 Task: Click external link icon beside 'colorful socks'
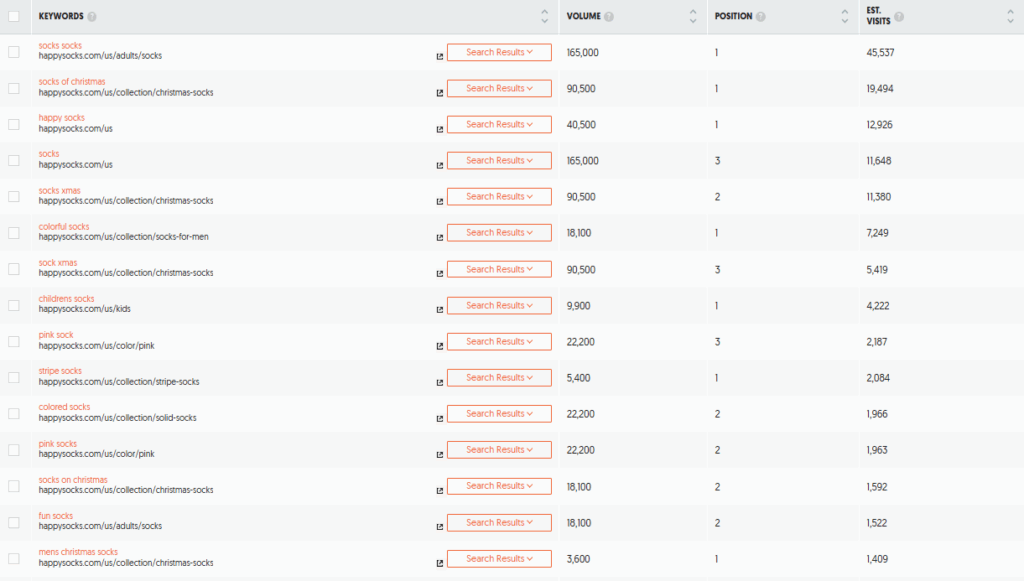pyautogui.click(x=440, y=238)
